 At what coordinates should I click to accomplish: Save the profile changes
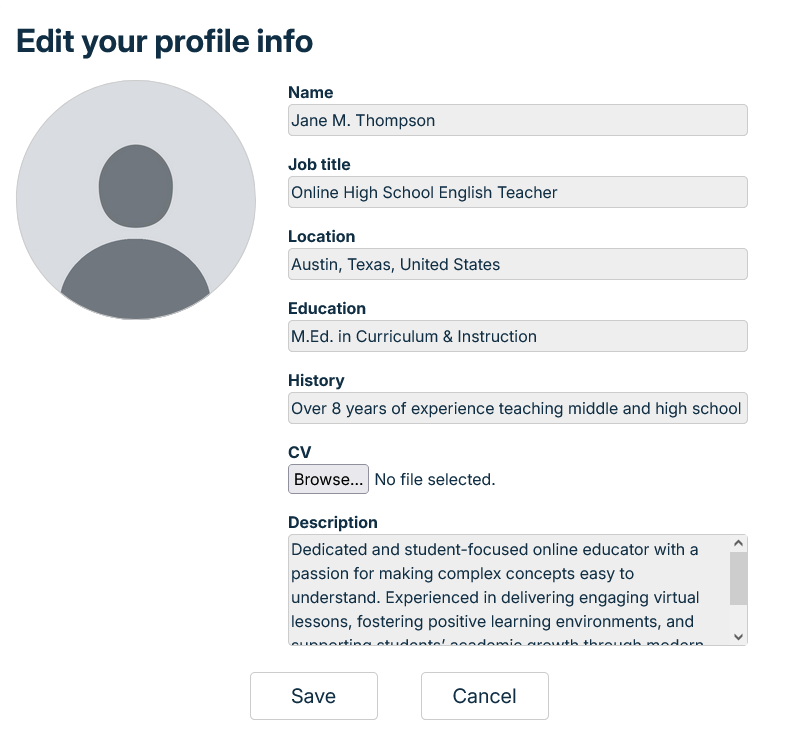(313, 696)
